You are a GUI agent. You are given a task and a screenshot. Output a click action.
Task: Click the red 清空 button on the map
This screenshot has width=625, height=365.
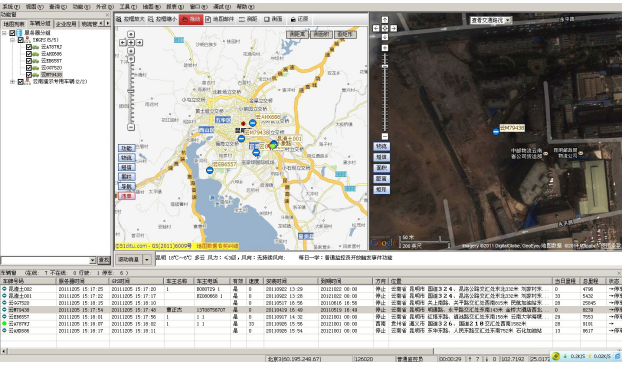click(127, 196)
